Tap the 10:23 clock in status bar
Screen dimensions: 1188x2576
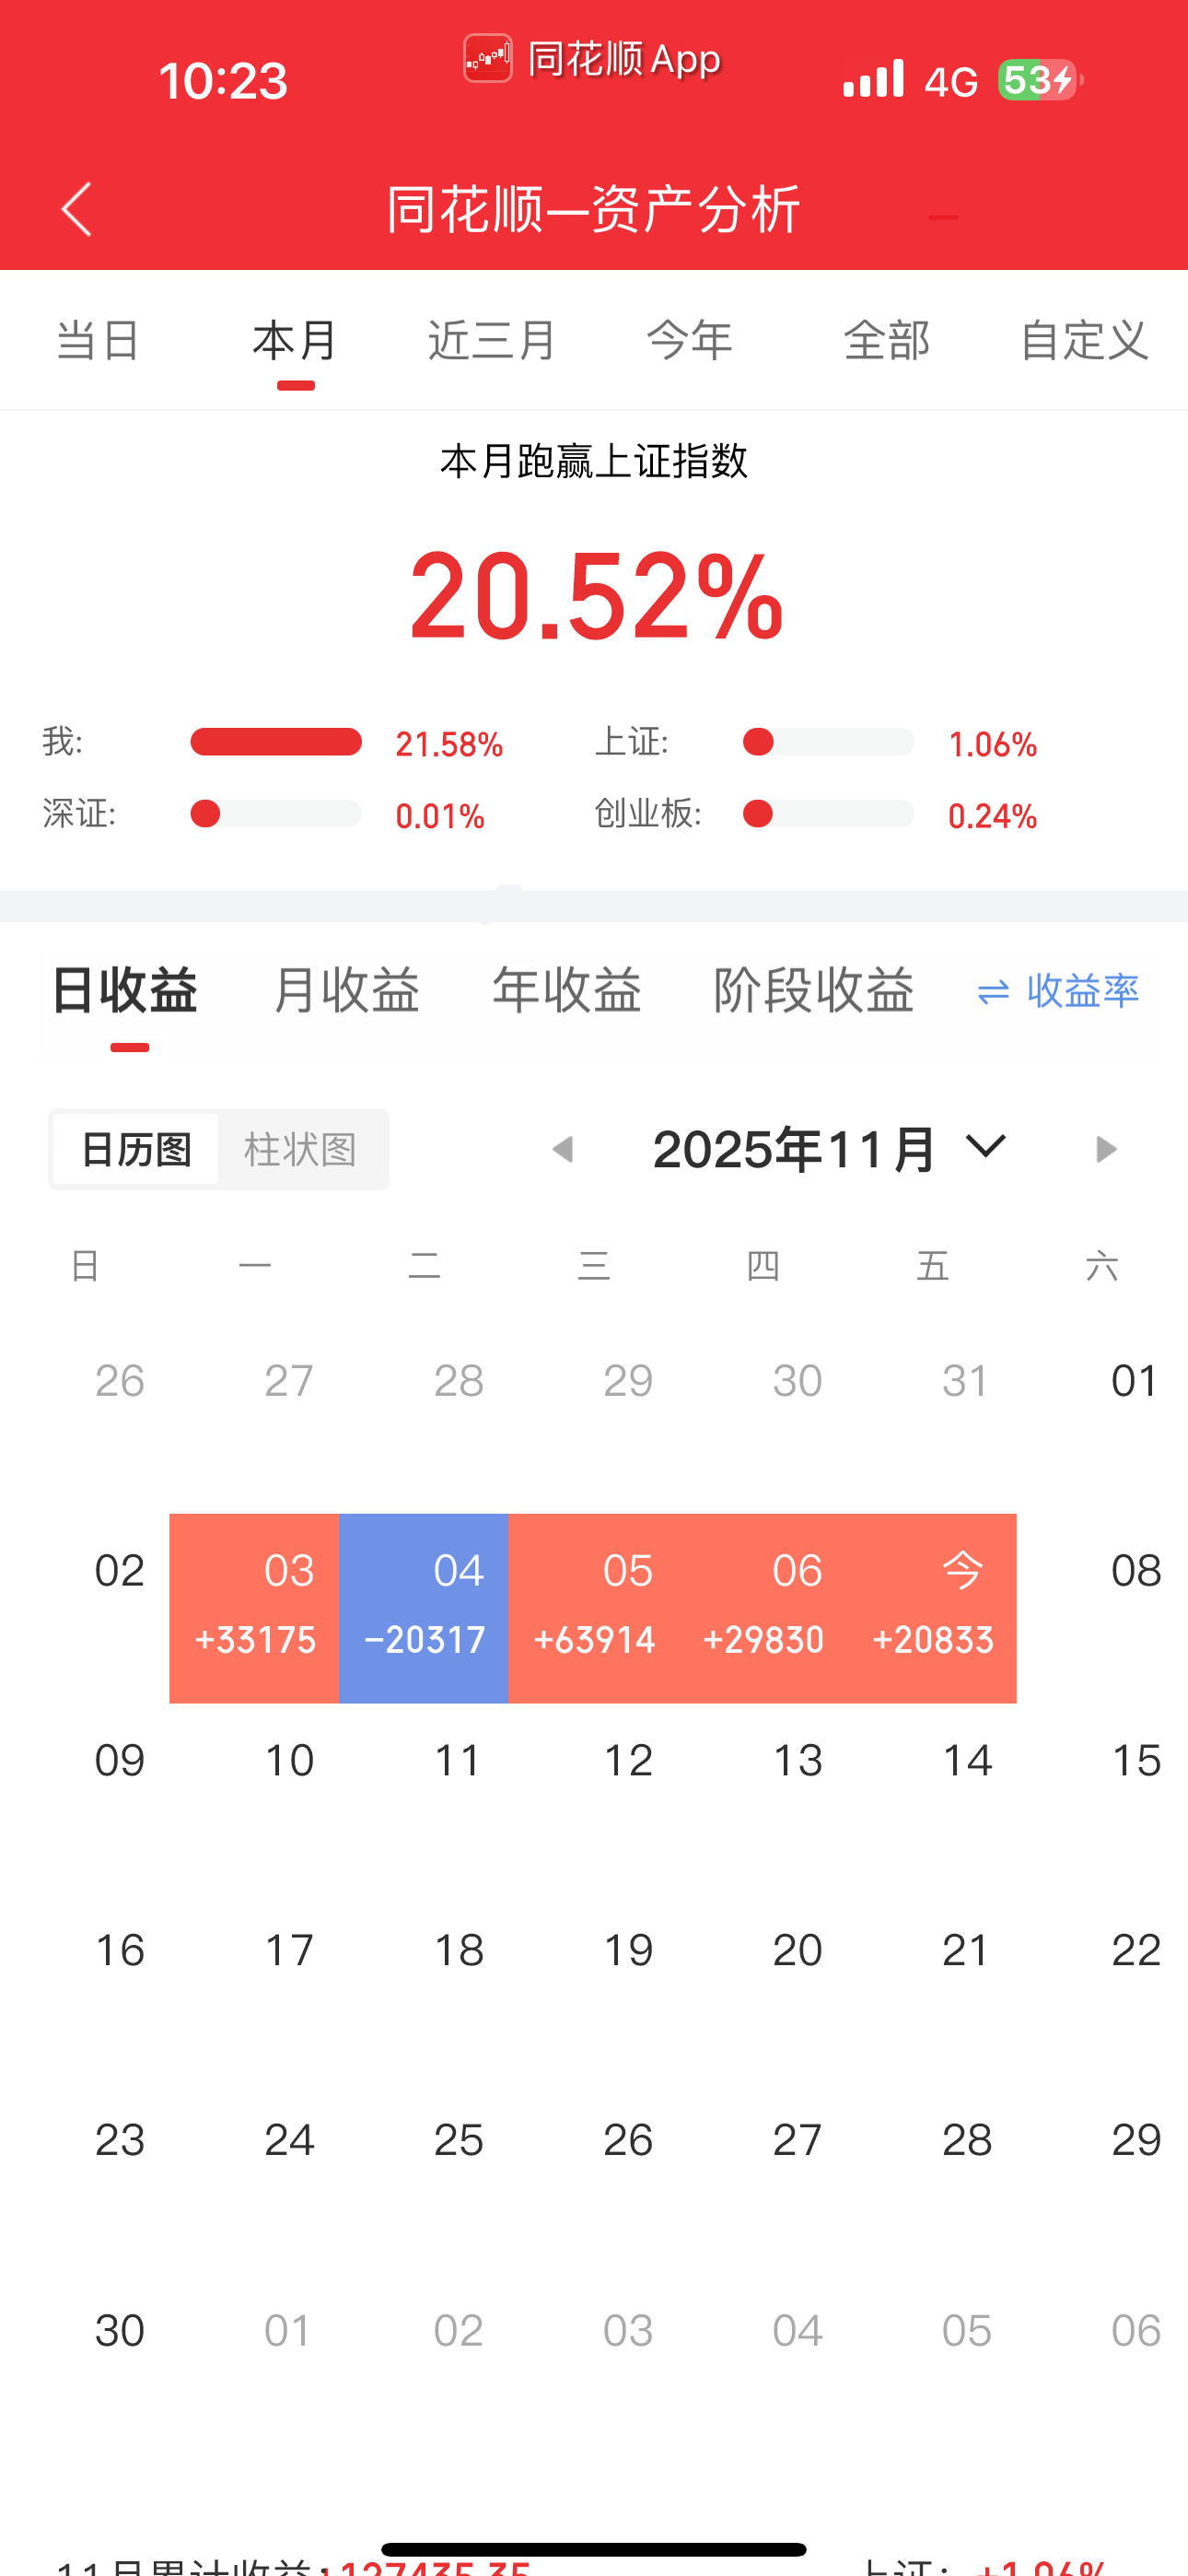(223, 81)
